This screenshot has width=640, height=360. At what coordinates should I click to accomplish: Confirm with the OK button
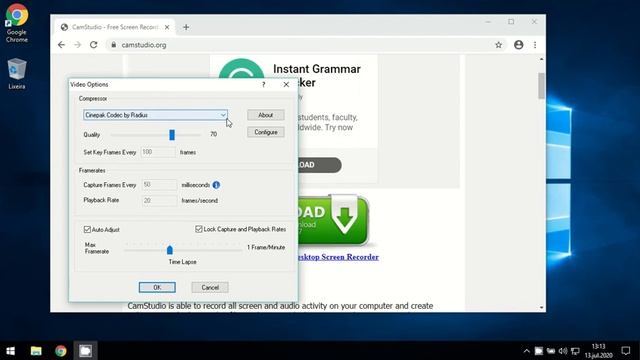pos(157,287)
